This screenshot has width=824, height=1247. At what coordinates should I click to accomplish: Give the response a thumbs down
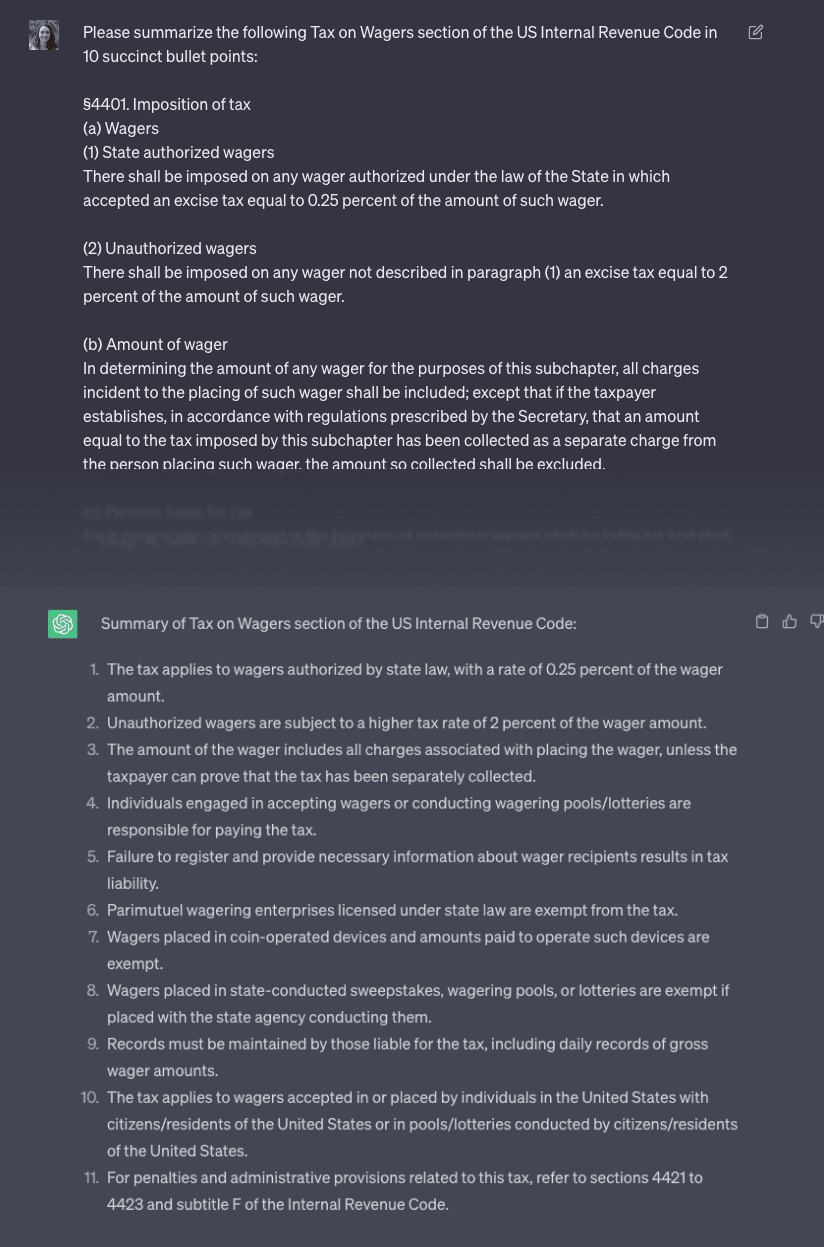pos(816,622)
